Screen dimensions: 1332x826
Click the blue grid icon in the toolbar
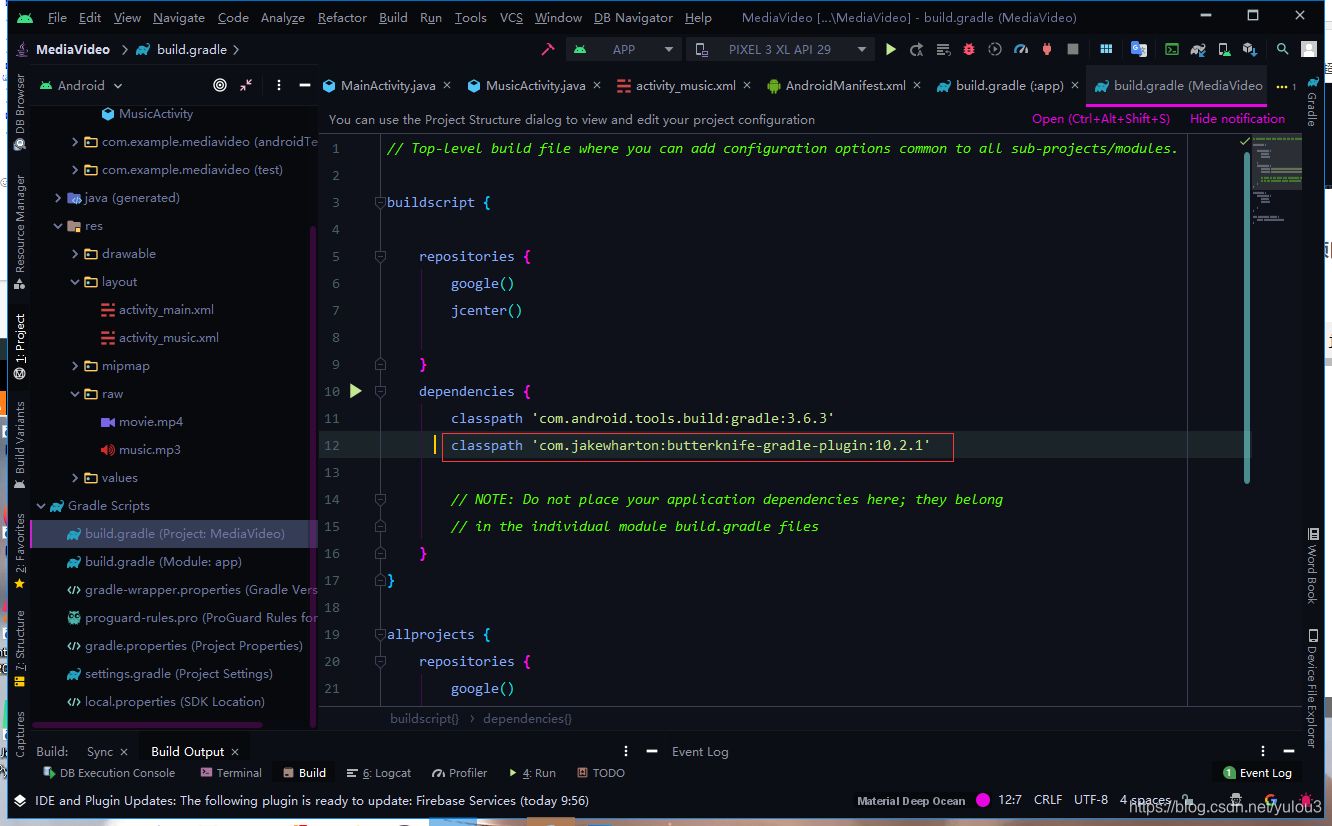[1106, 49]
